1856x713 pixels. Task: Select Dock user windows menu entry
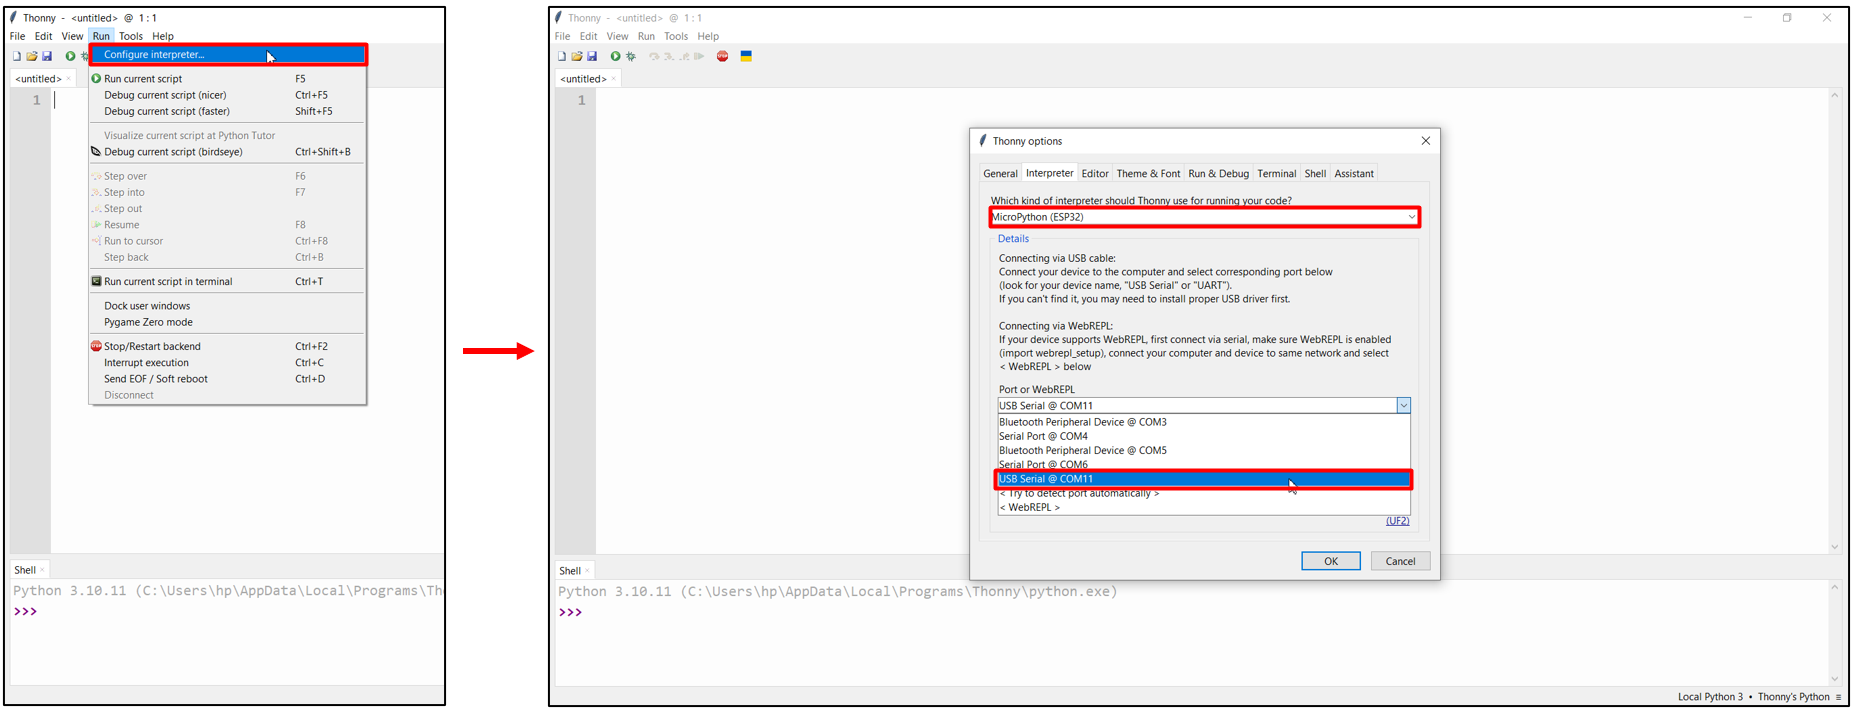tap(228, 306)
